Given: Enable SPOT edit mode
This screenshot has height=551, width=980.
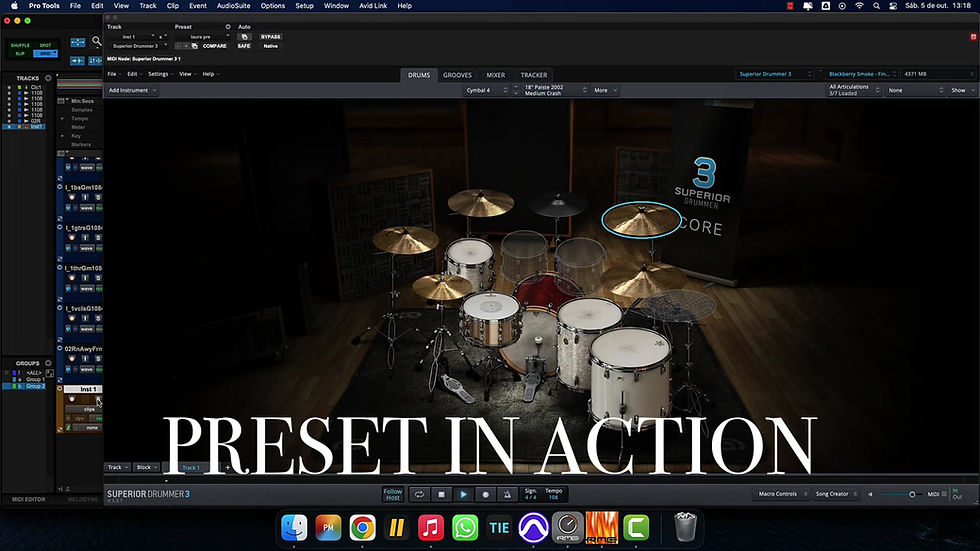Looking at the screenshot, I should pos(45,46).
